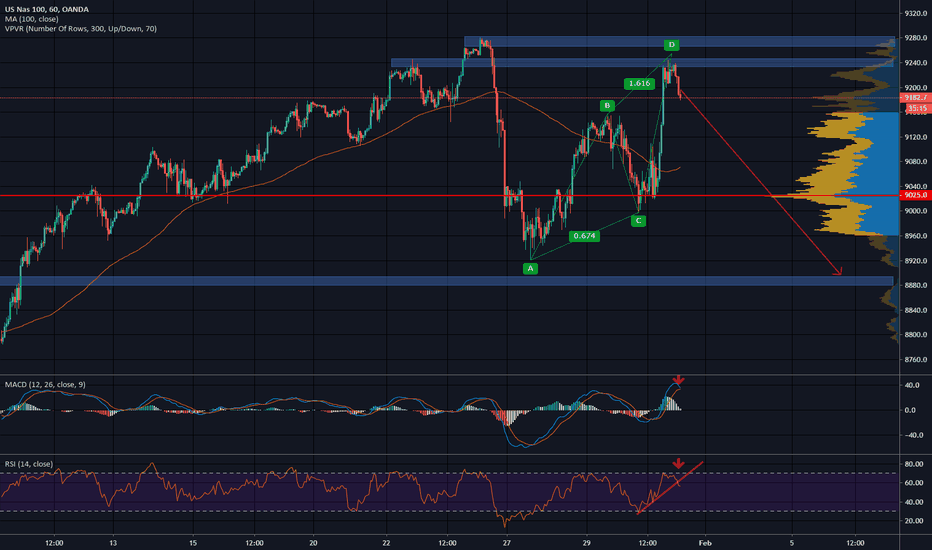
Task: Click the 13 date on time axis
Action: pyautogui.click(x=113, y=543)
